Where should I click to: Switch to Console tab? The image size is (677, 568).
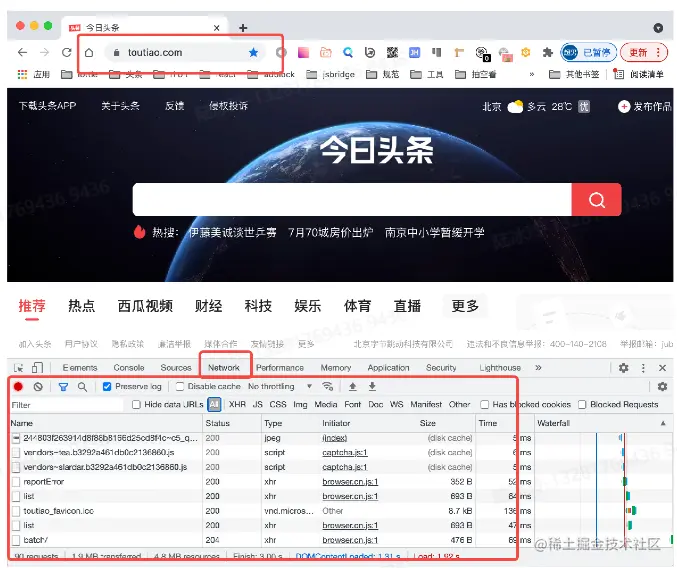[129, 368]
